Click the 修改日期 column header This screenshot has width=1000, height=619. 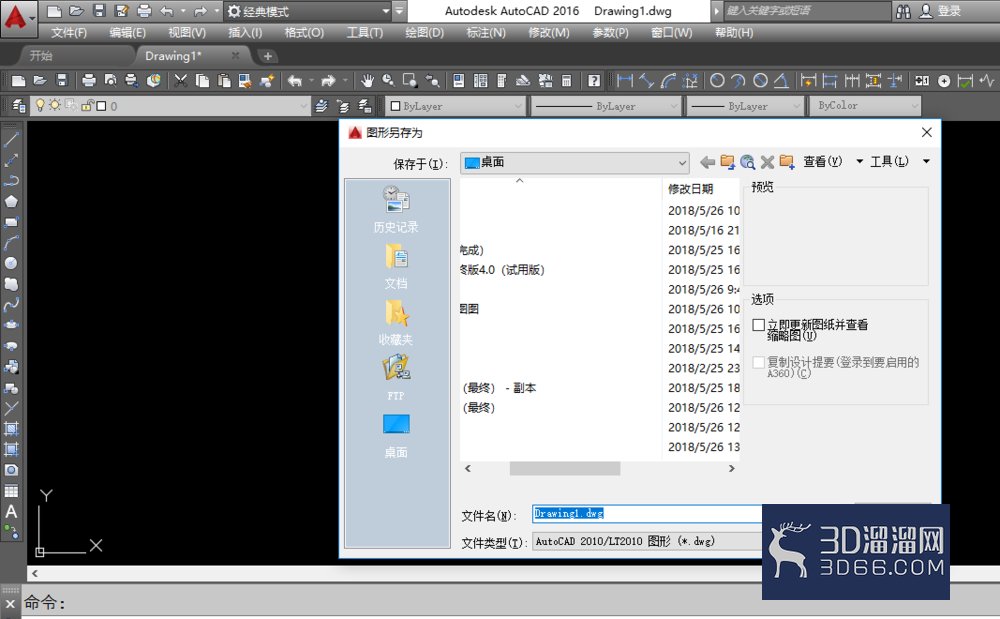click(691, 189)
